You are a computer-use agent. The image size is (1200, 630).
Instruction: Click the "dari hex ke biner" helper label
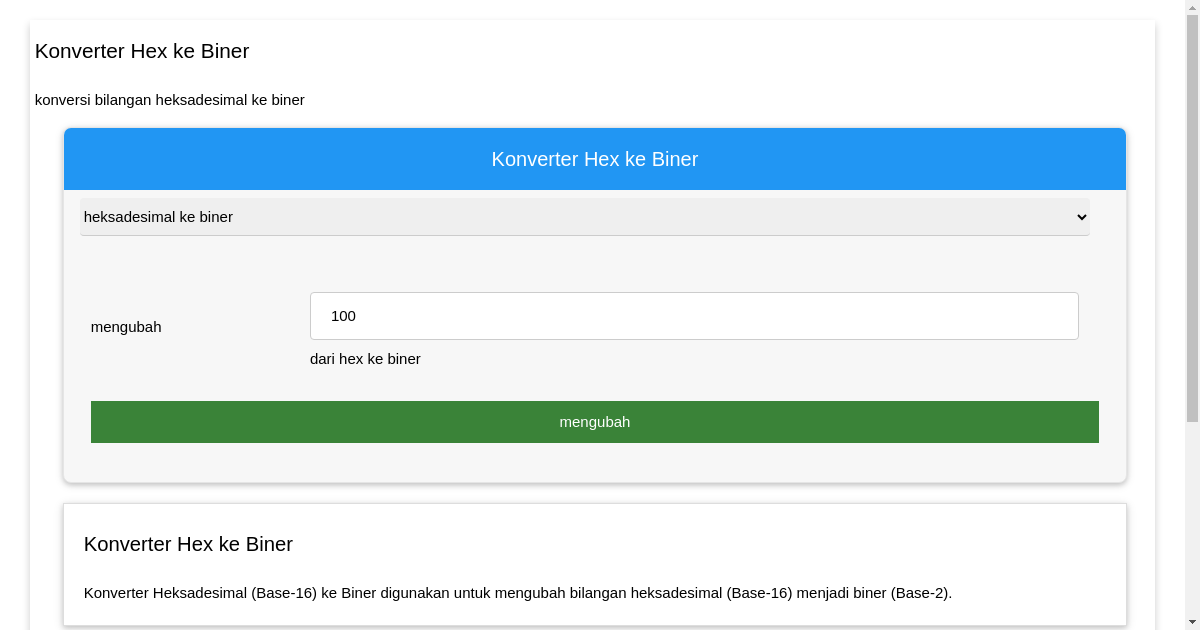pos(365,359)
